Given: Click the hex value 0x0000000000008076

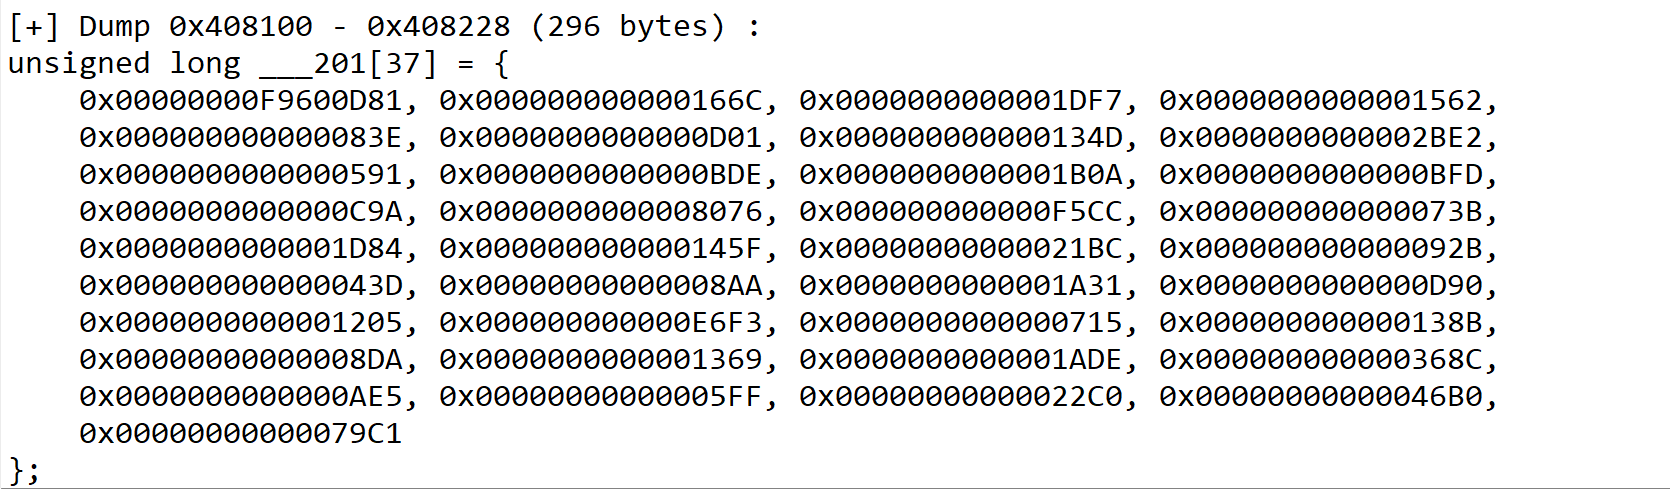Looking at the screenshot, I should click(600, 212).
